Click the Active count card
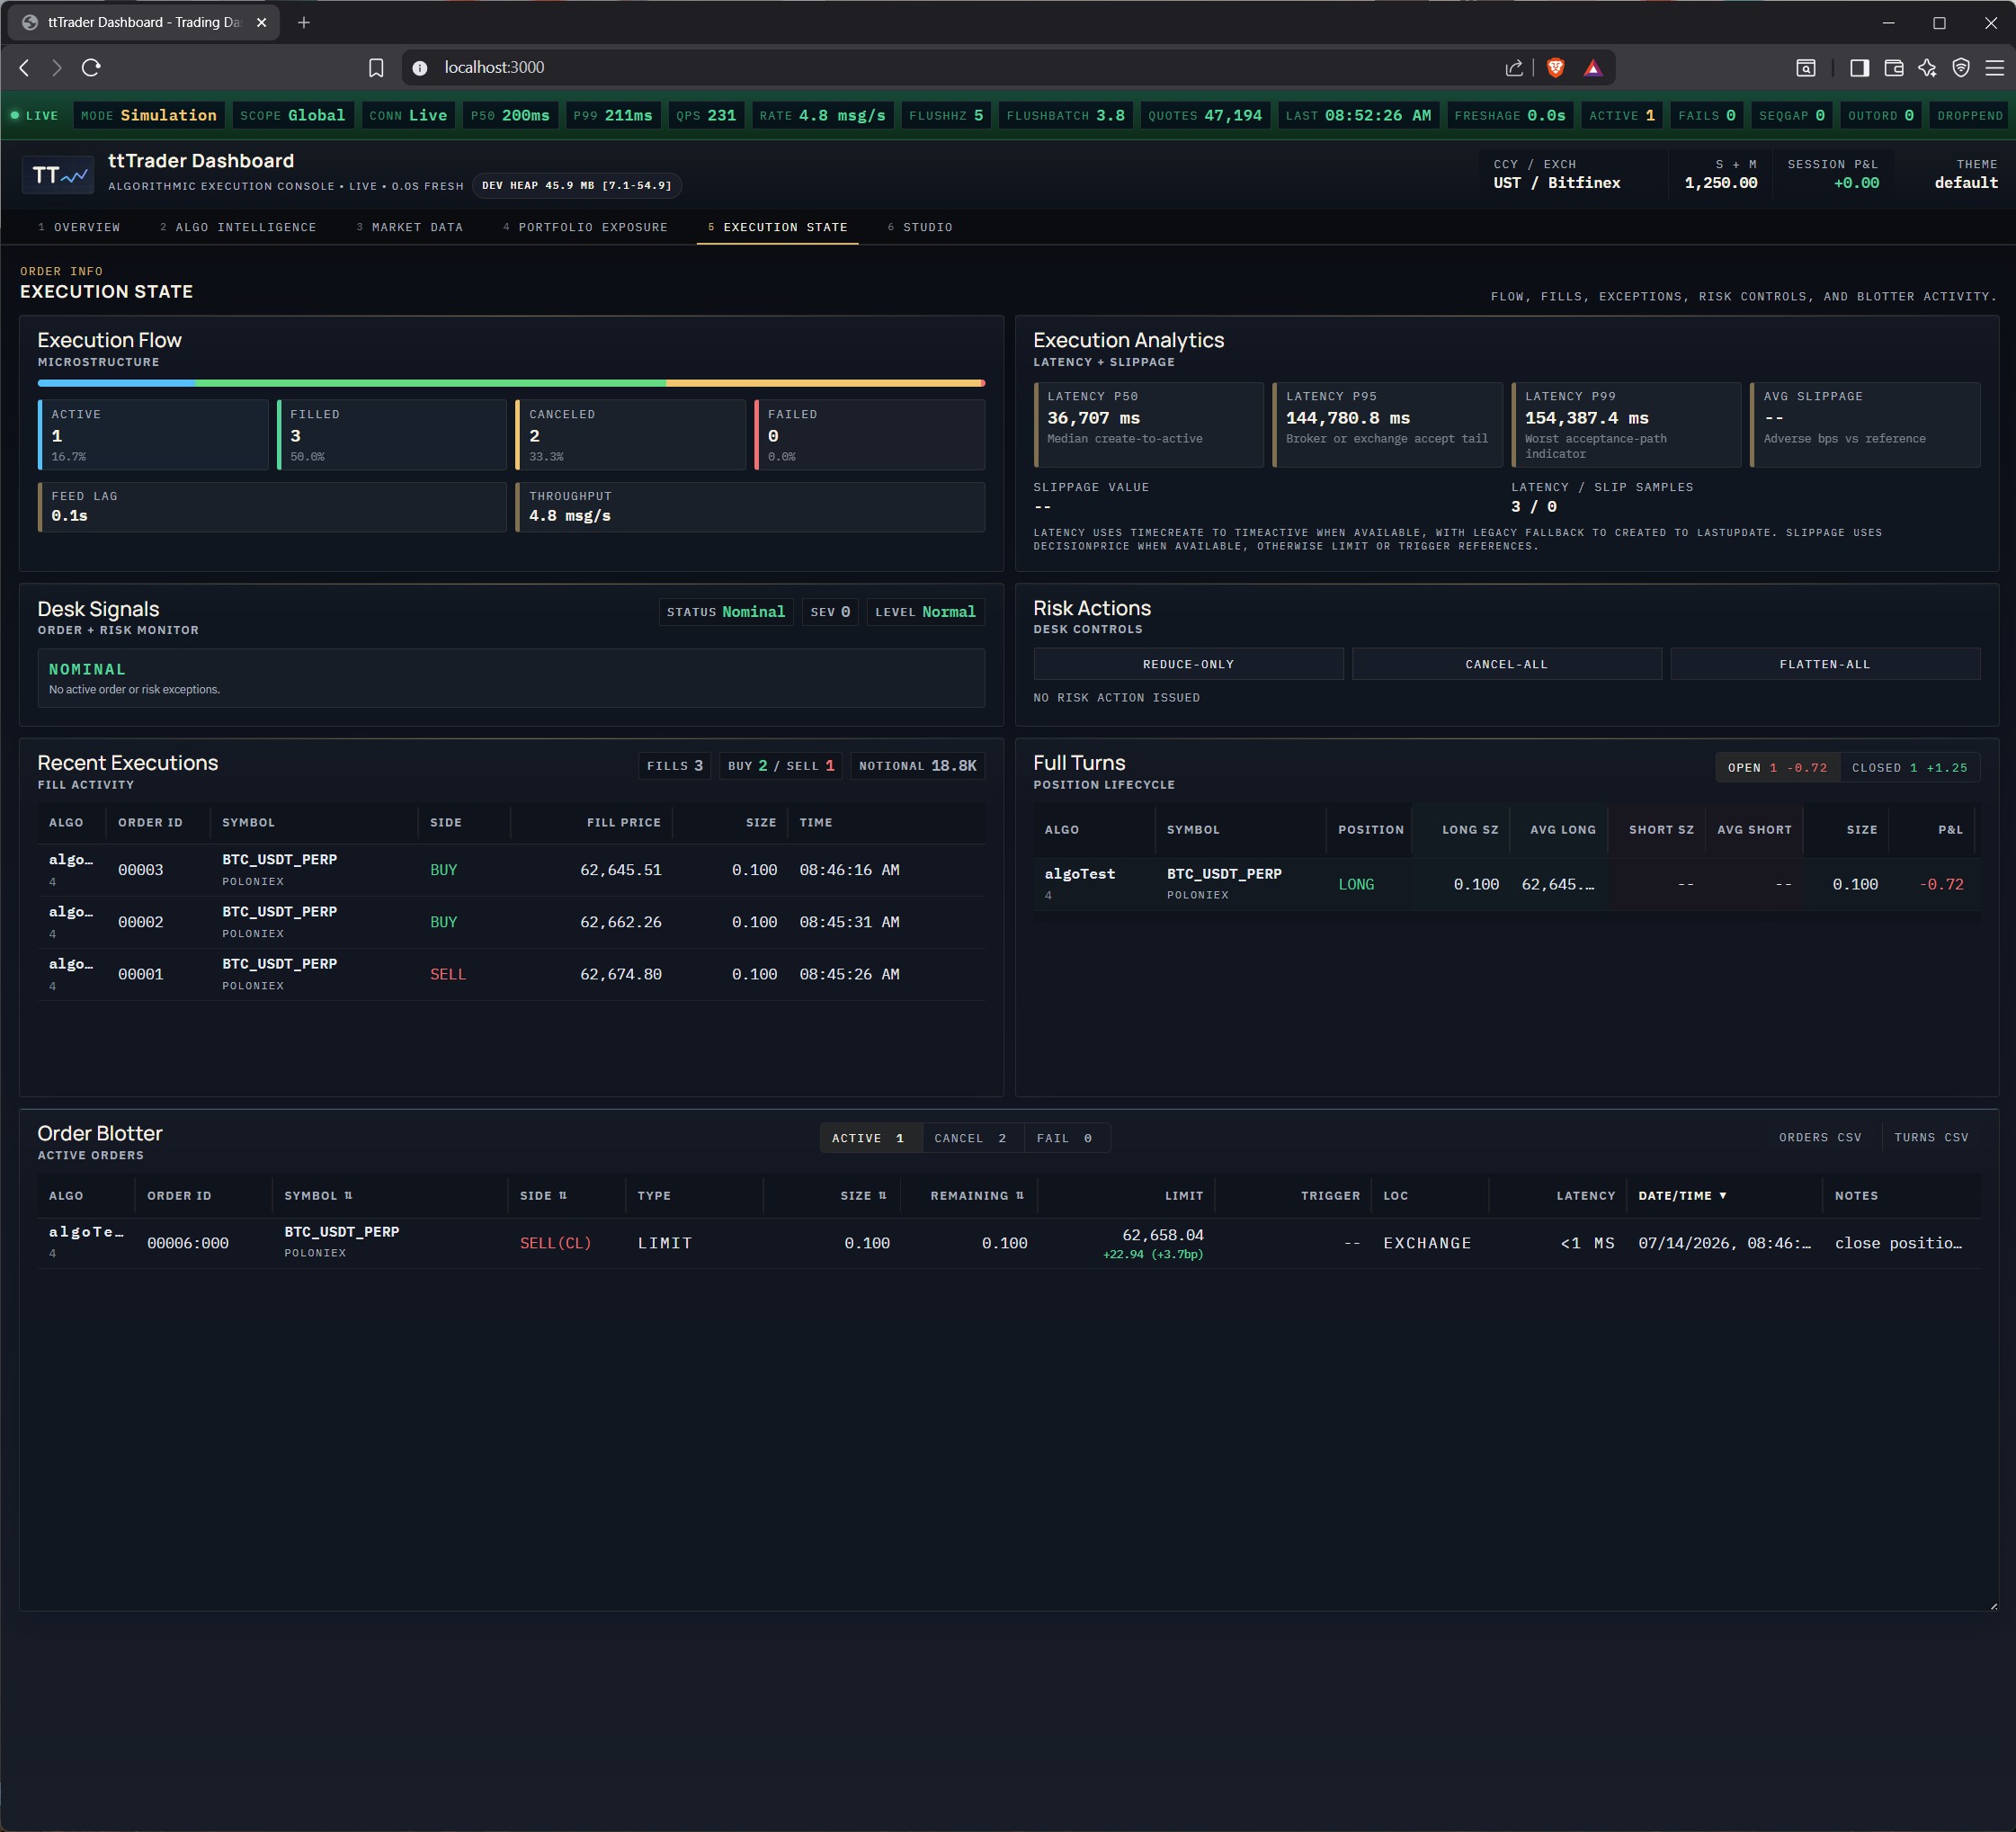 click(153, 435)
